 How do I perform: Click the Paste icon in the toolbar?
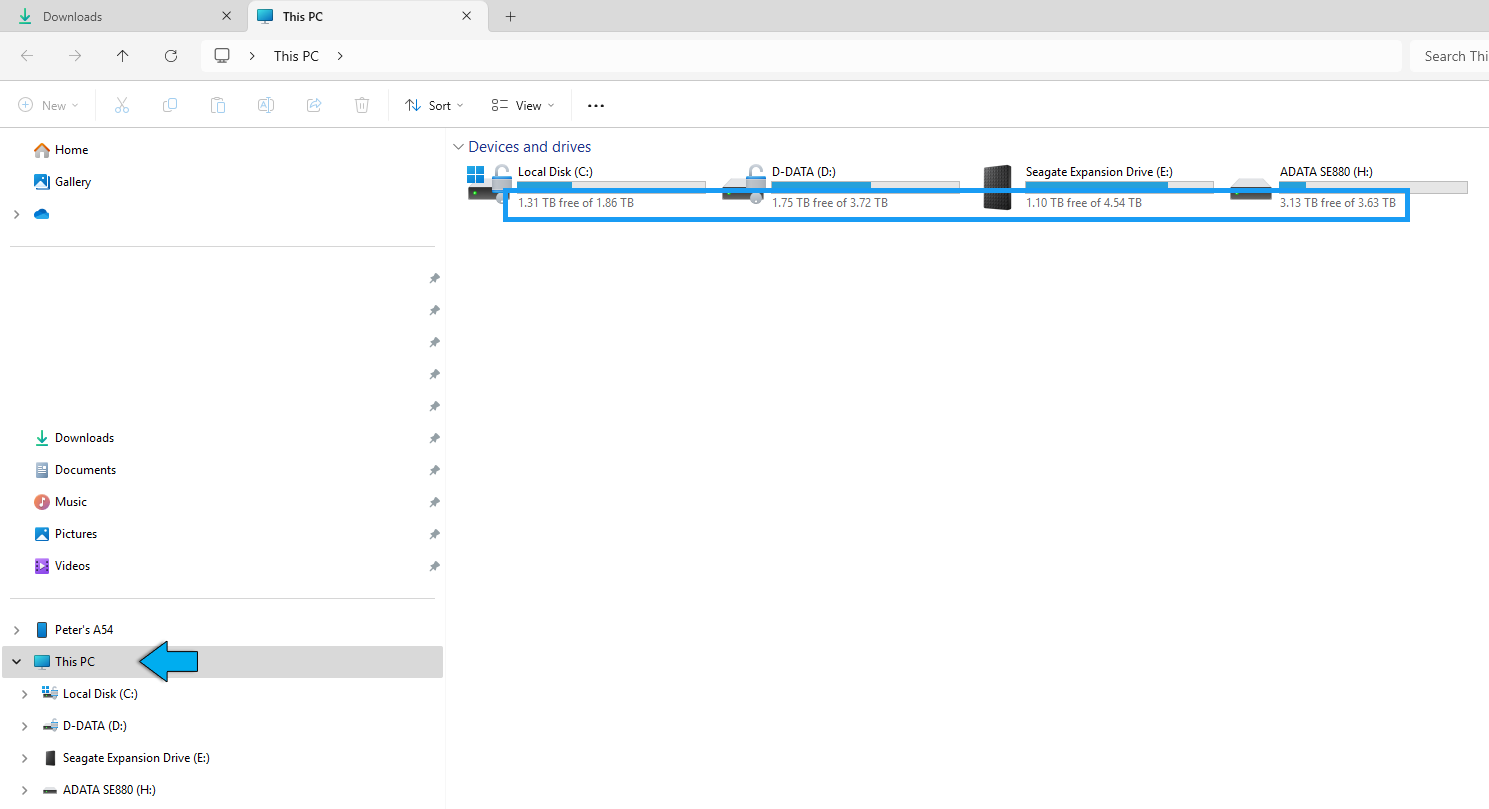pyautogui.click(x=218, y=105)
